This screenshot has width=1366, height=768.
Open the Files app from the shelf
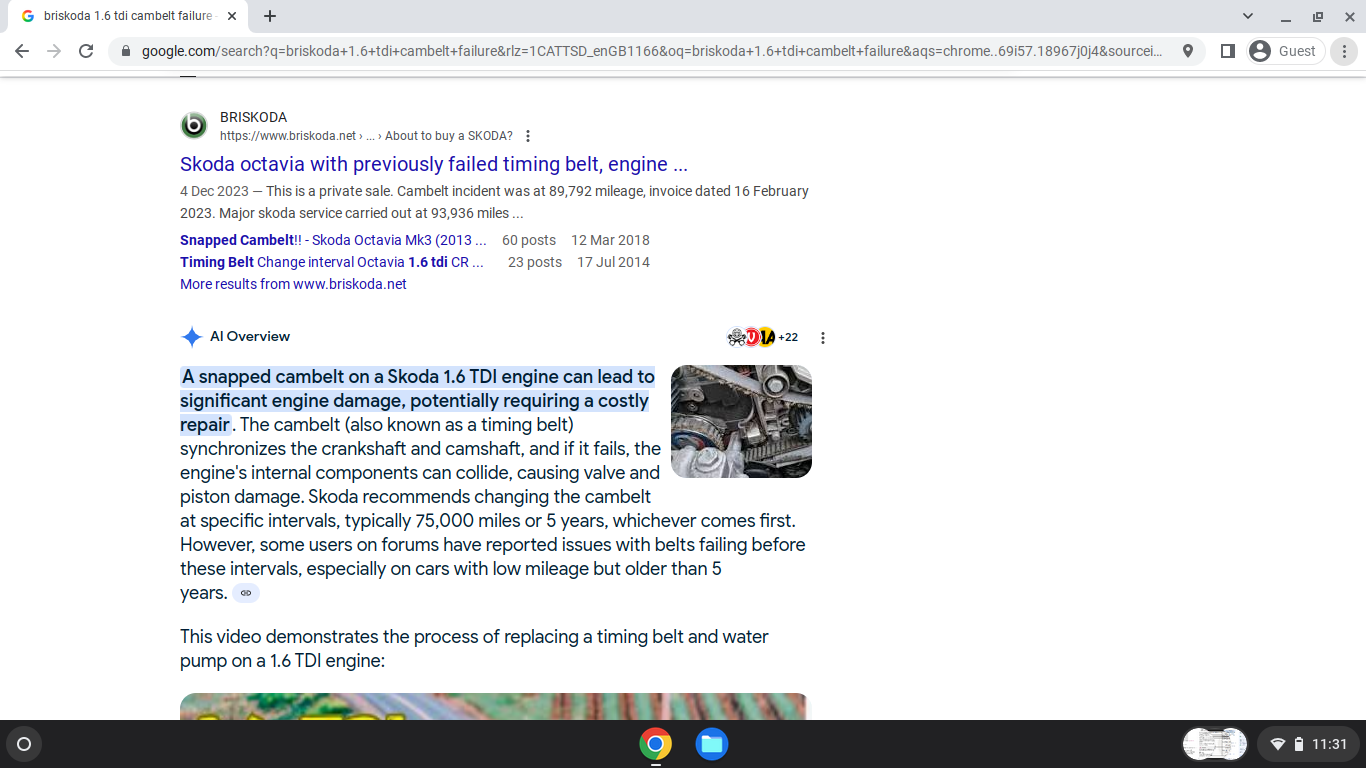pyautogui.click(x=712, y=744)
